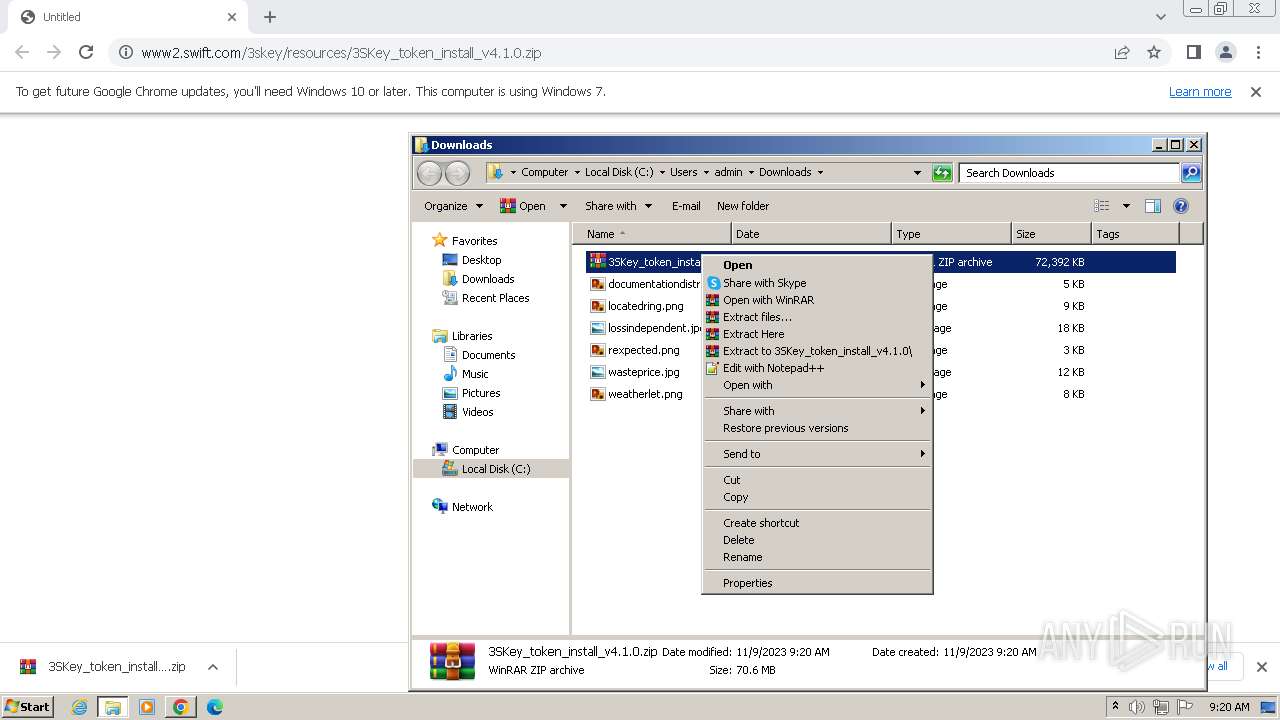Expand Open with submenu

(817, 385)
